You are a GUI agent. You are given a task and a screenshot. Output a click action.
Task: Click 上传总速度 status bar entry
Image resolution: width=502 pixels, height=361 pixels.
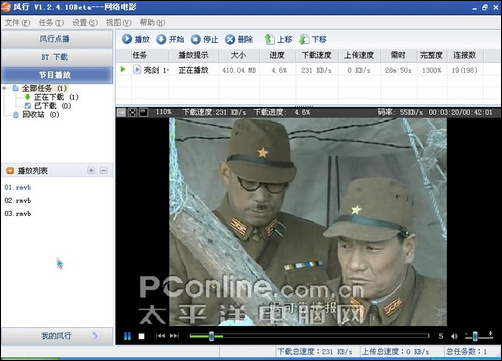click(x=396, y=352)
